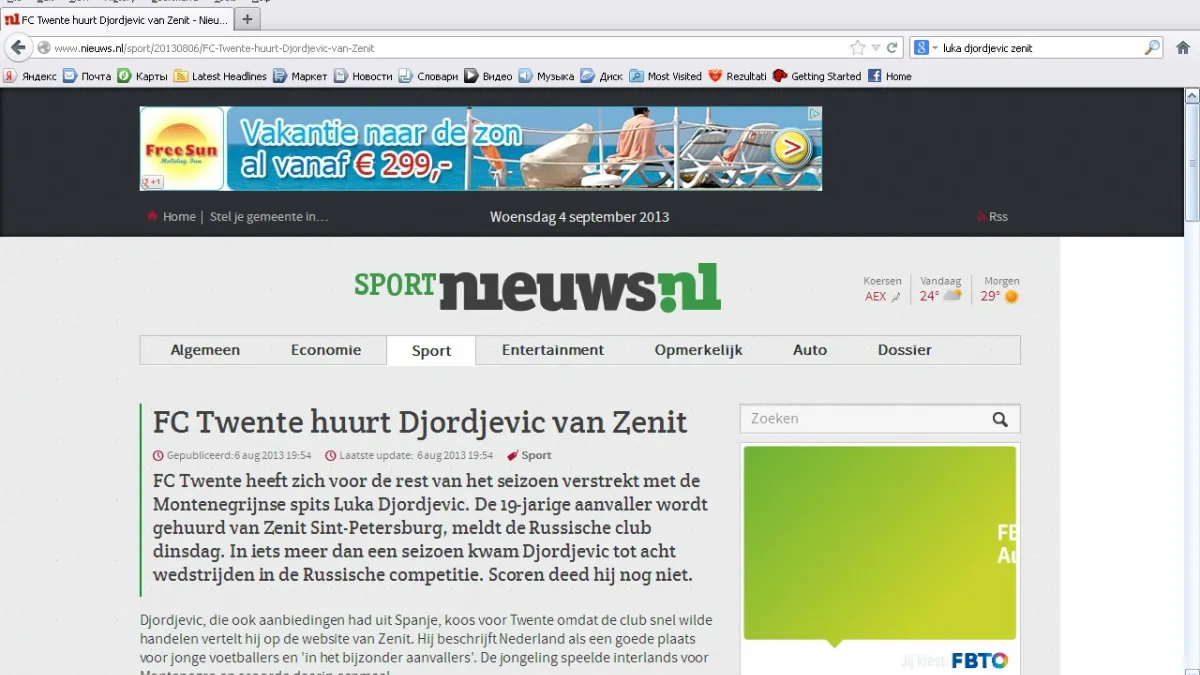Viewport: 1200px width, 675px height.
Task: Open the AEX Koersen indicator
Action: [x=882, y=296]
